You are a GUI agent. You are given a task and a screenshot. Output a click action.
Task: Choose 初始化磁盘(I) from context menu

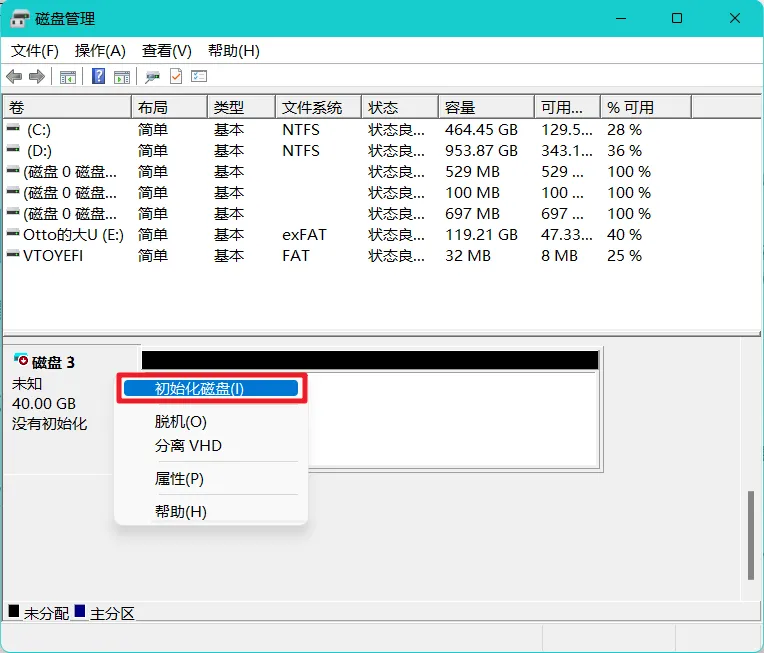(211, 388)
